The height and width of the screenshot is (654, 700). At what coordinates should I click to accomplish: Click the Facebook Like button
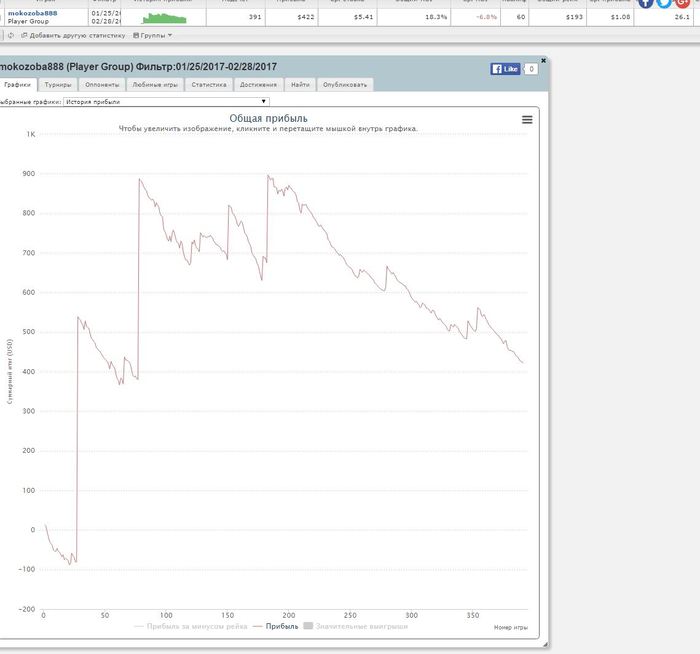pyautogui.click(x=505, y=69)
